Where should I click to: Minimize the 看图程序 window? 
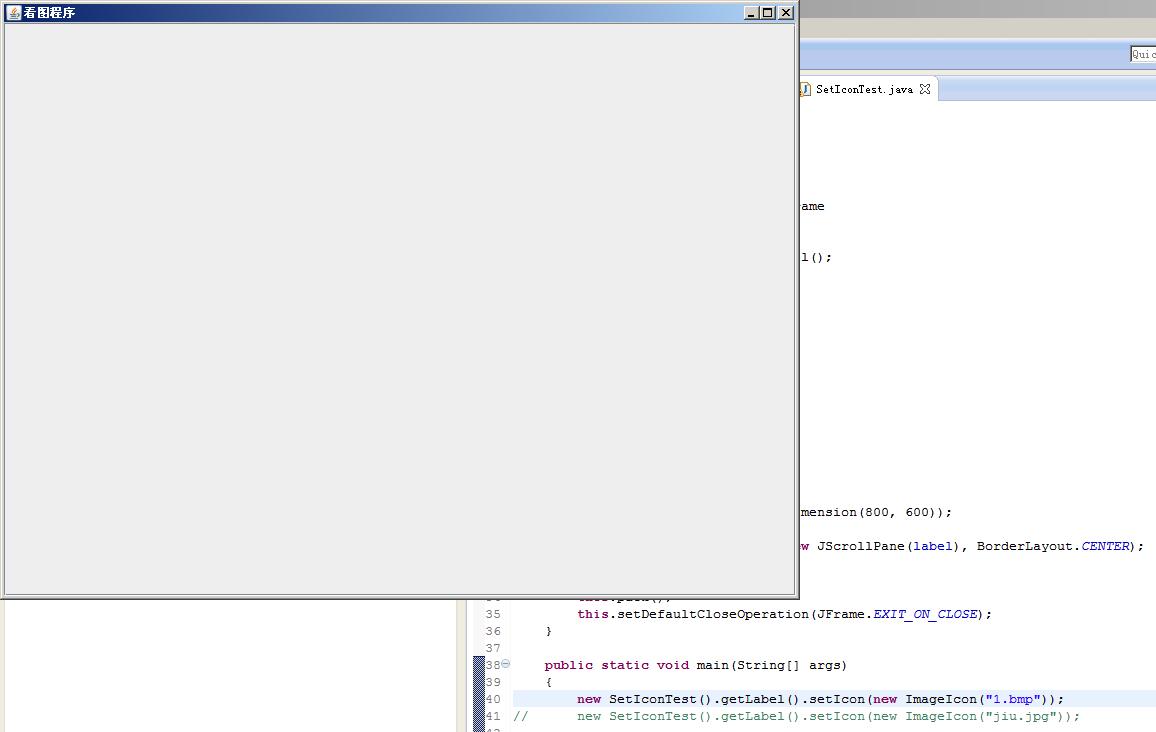click(x=751, y=13)
